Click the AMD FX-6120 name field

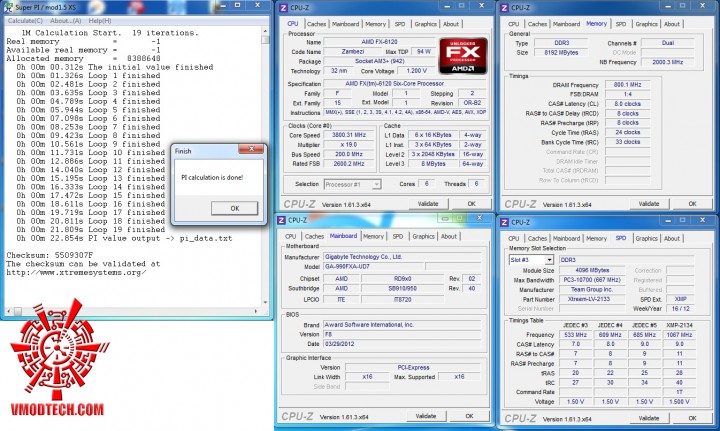379,42
